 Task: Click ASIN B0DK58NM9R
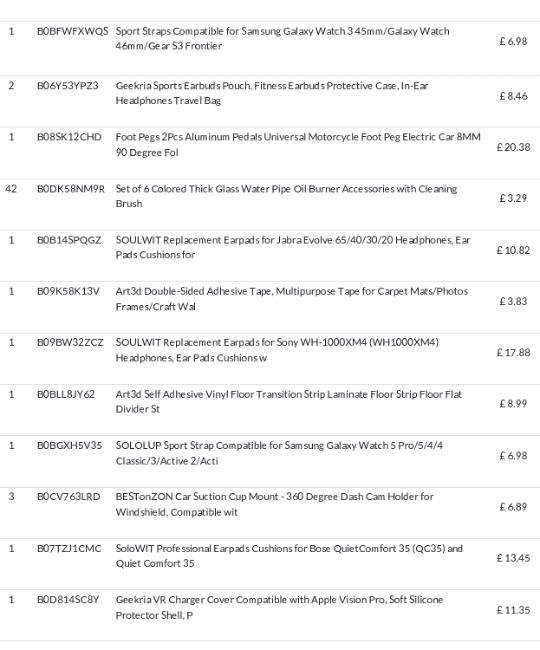coord(71,189)
